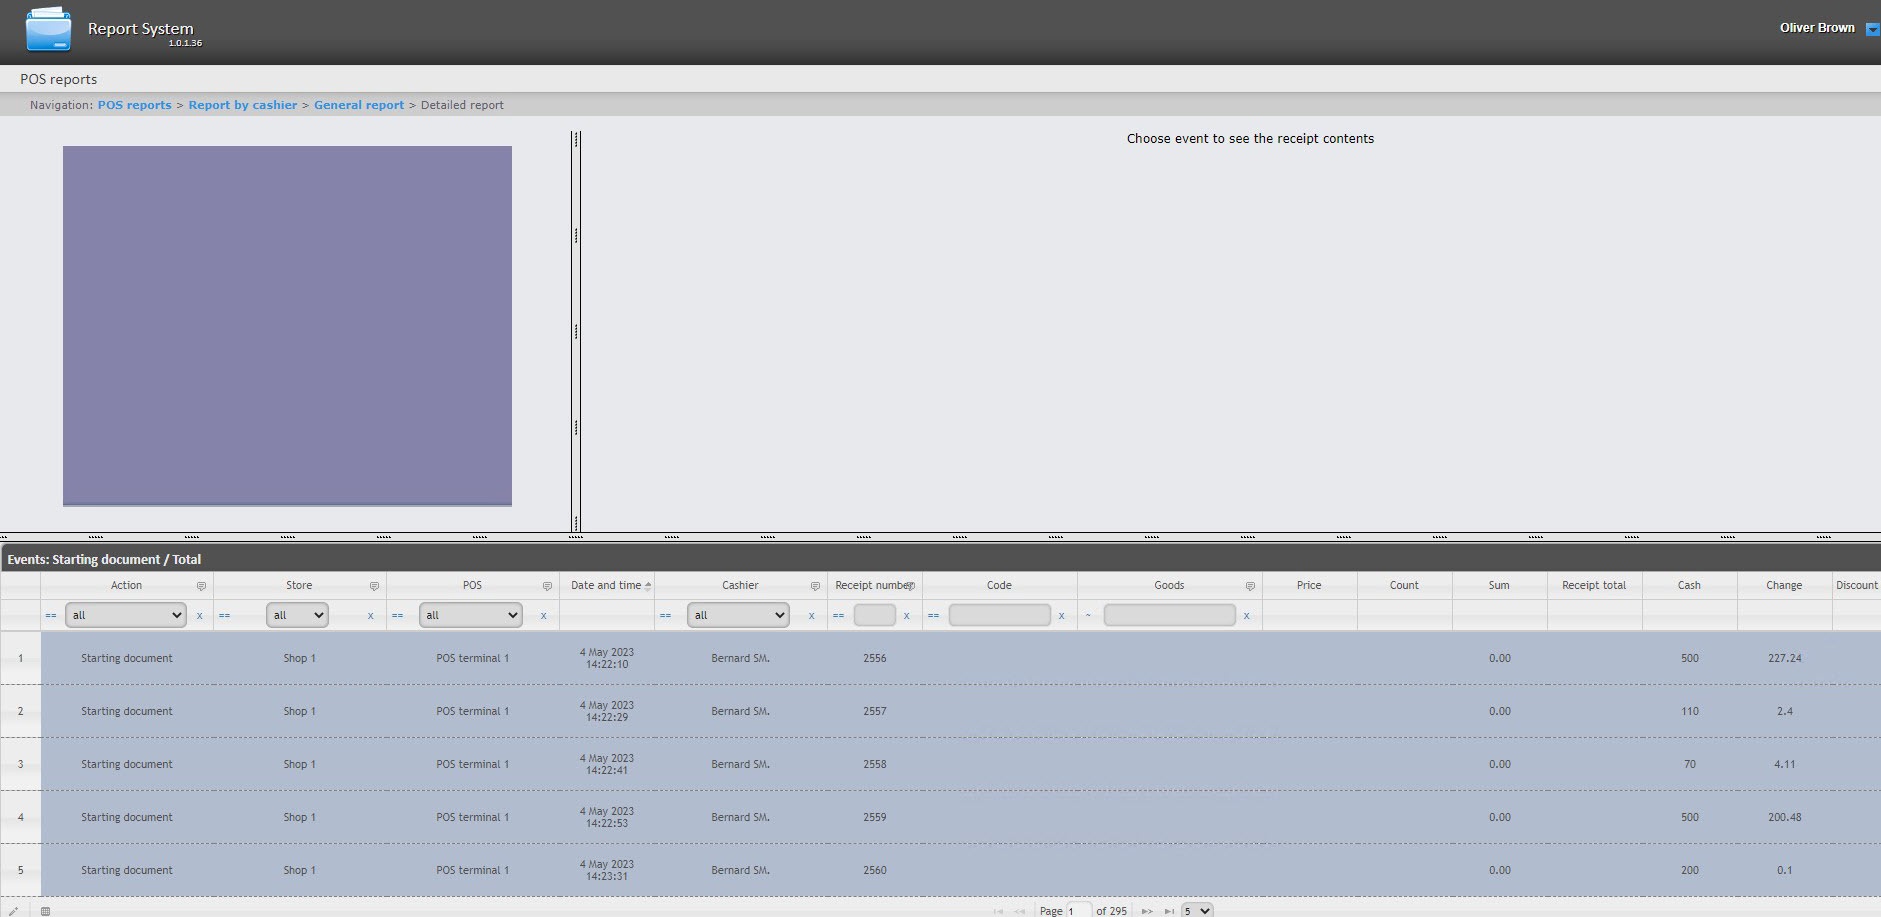The width and height of the screenshot is (1881, 917).
Task: Click the Sum column header
Action: coord(1499,585)
